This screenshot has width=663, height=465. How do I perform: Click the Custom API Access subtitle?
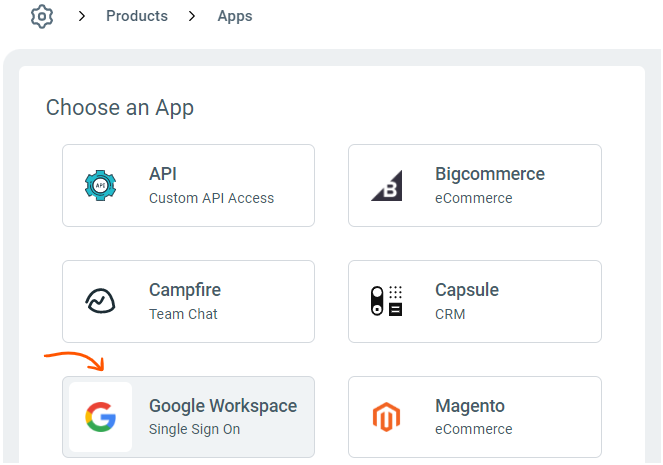tap(211, 198)
